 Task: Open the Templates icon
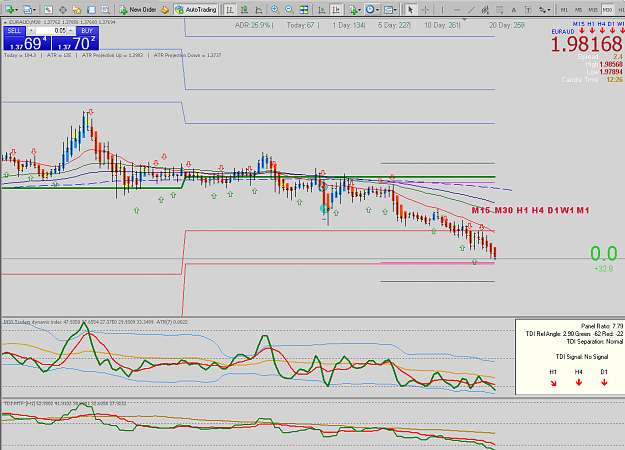tap(388, 10)
